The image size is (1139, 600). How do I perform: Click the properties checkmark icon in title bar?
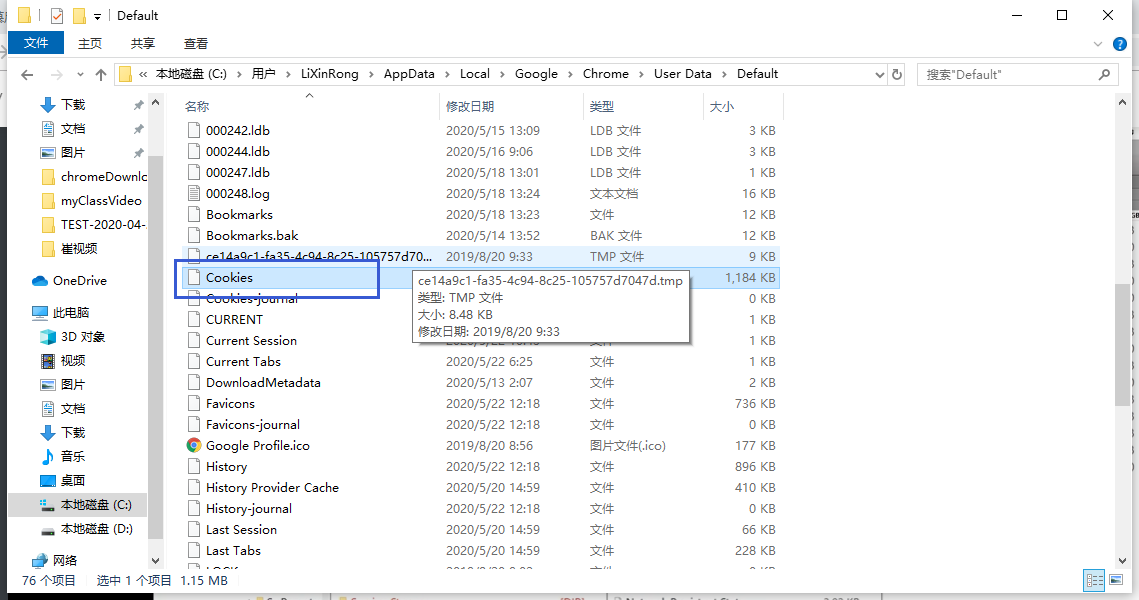(57, 15)
